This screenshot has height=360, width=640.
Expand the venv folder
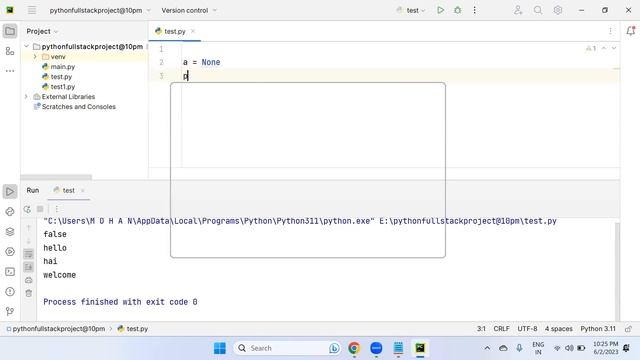tap(35, 57)
